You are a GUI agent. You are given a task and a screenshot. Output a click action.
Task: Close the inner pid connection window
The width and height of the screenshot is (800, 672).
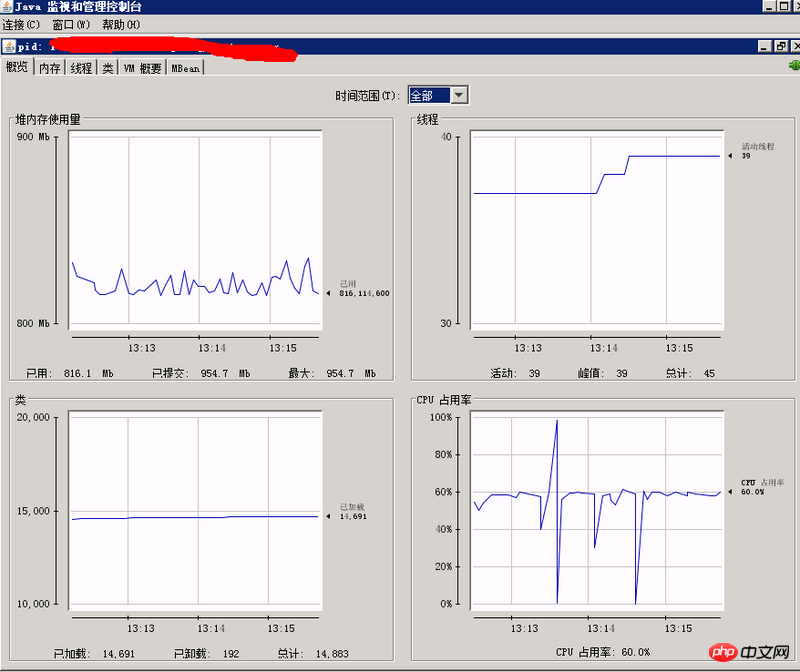793,46
